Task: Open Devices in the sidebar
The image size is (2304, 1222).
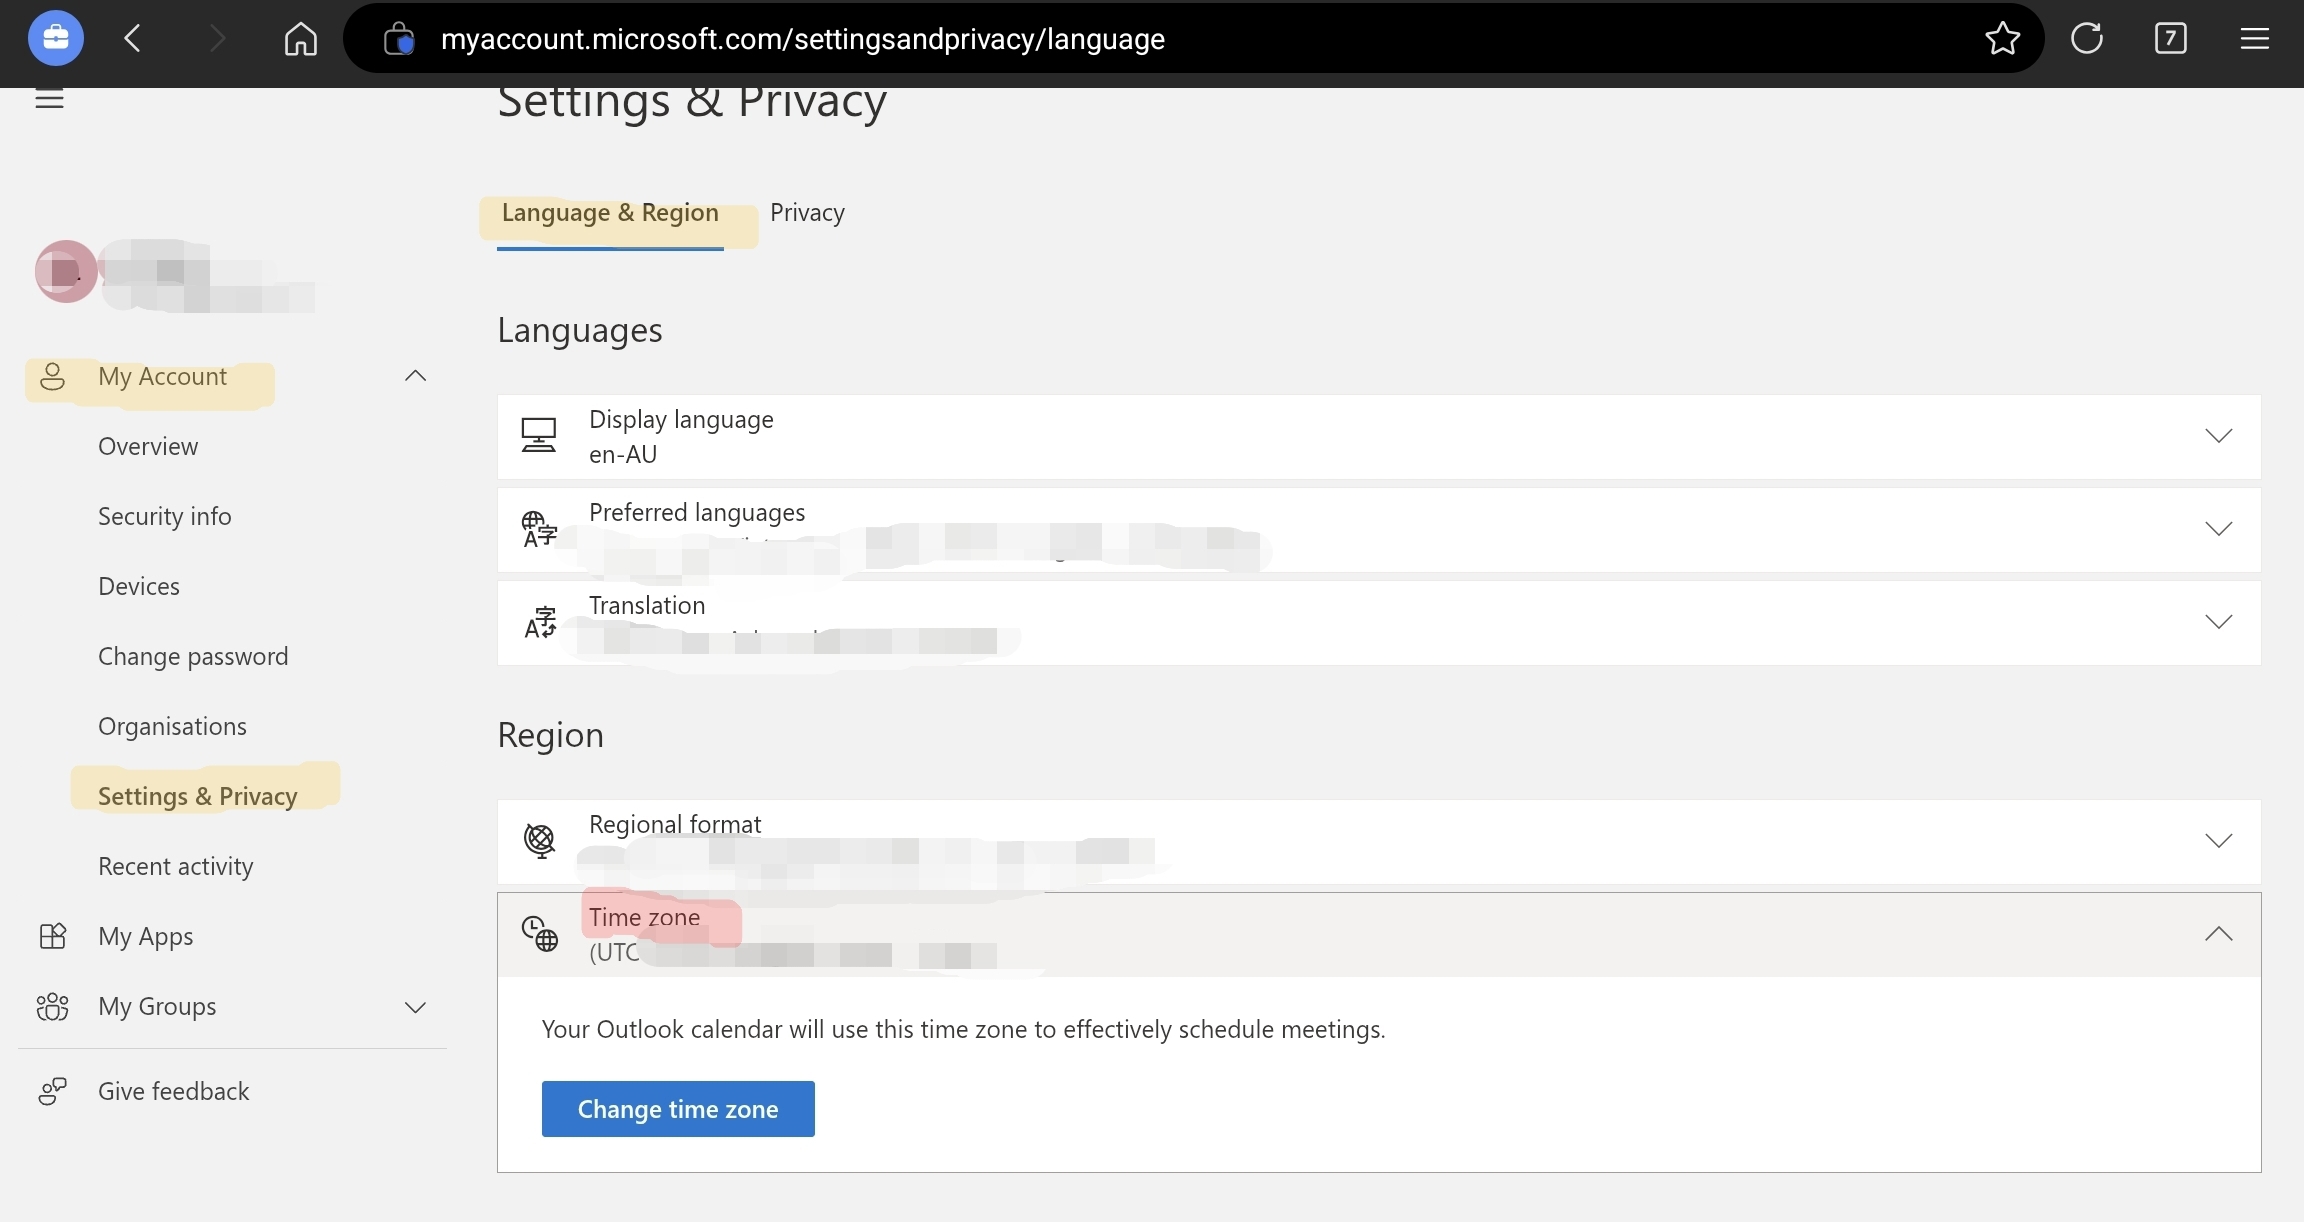Action: 139,587
